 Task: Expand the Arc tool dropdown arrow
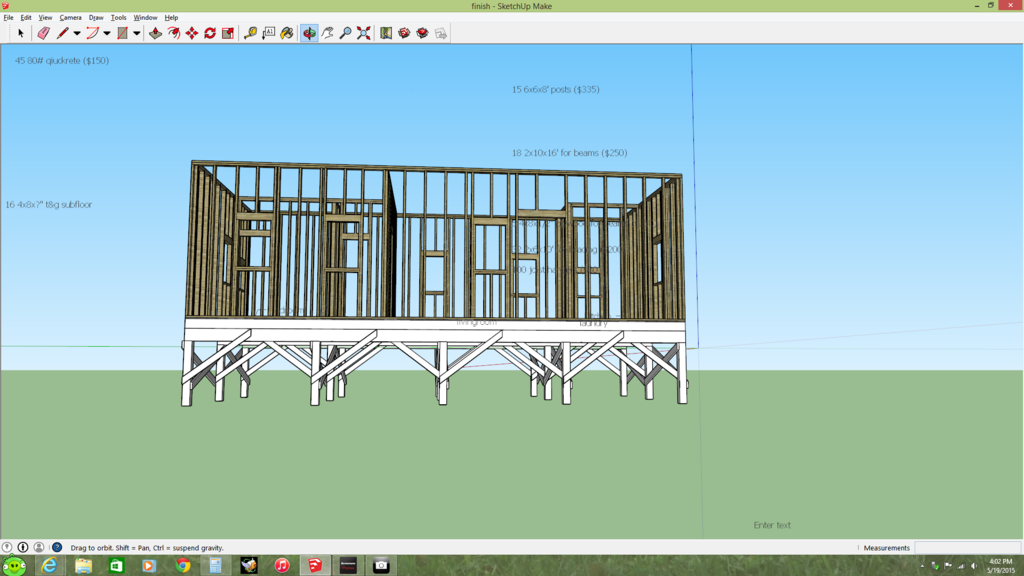[x=106, y=33]
